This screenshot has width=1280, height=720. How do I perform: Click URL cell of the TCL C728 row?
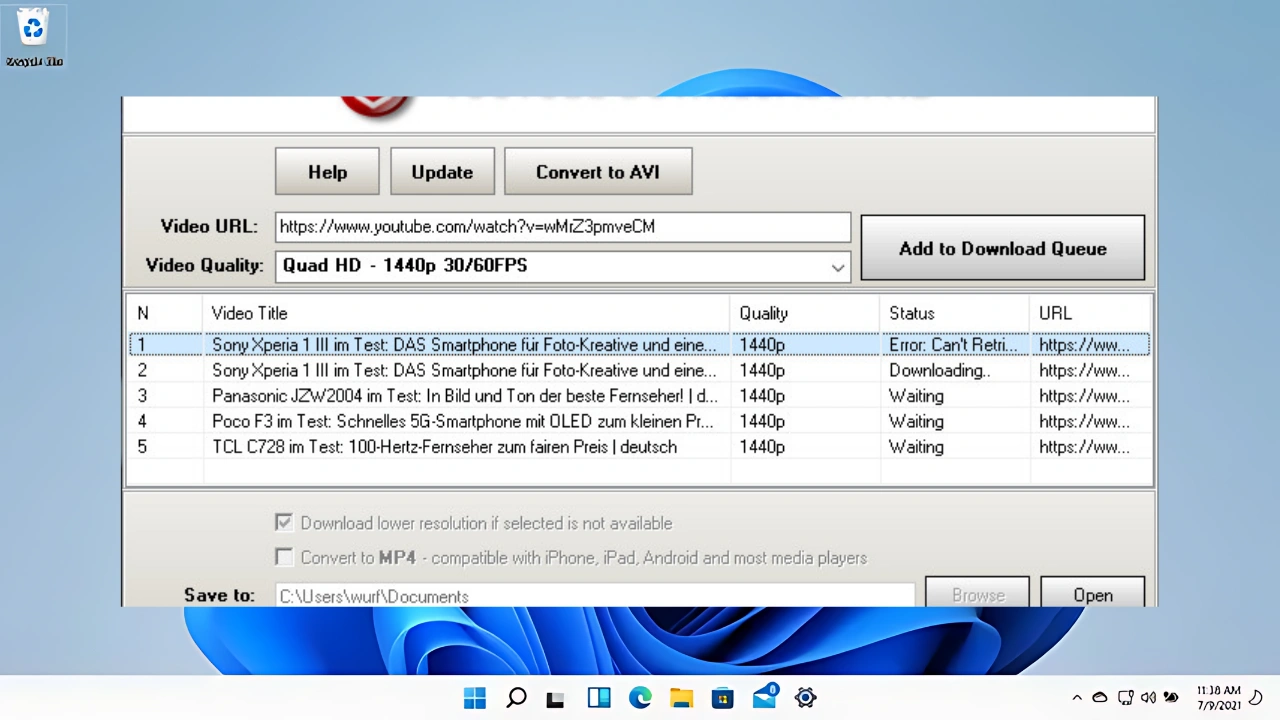pos(1090,447)
